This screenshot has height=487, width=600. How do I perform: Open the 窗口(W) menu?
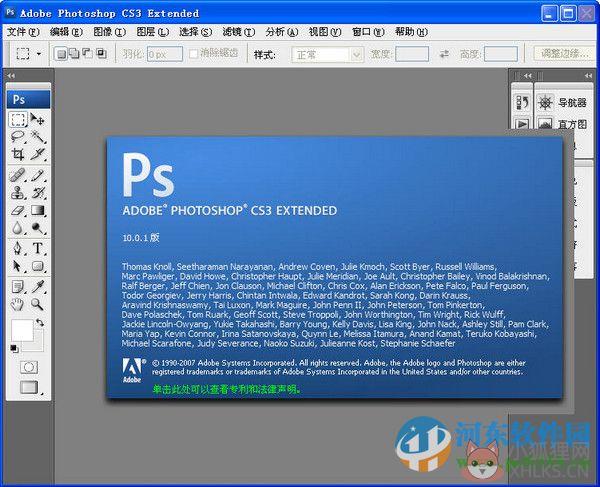[x=368, y=32]
